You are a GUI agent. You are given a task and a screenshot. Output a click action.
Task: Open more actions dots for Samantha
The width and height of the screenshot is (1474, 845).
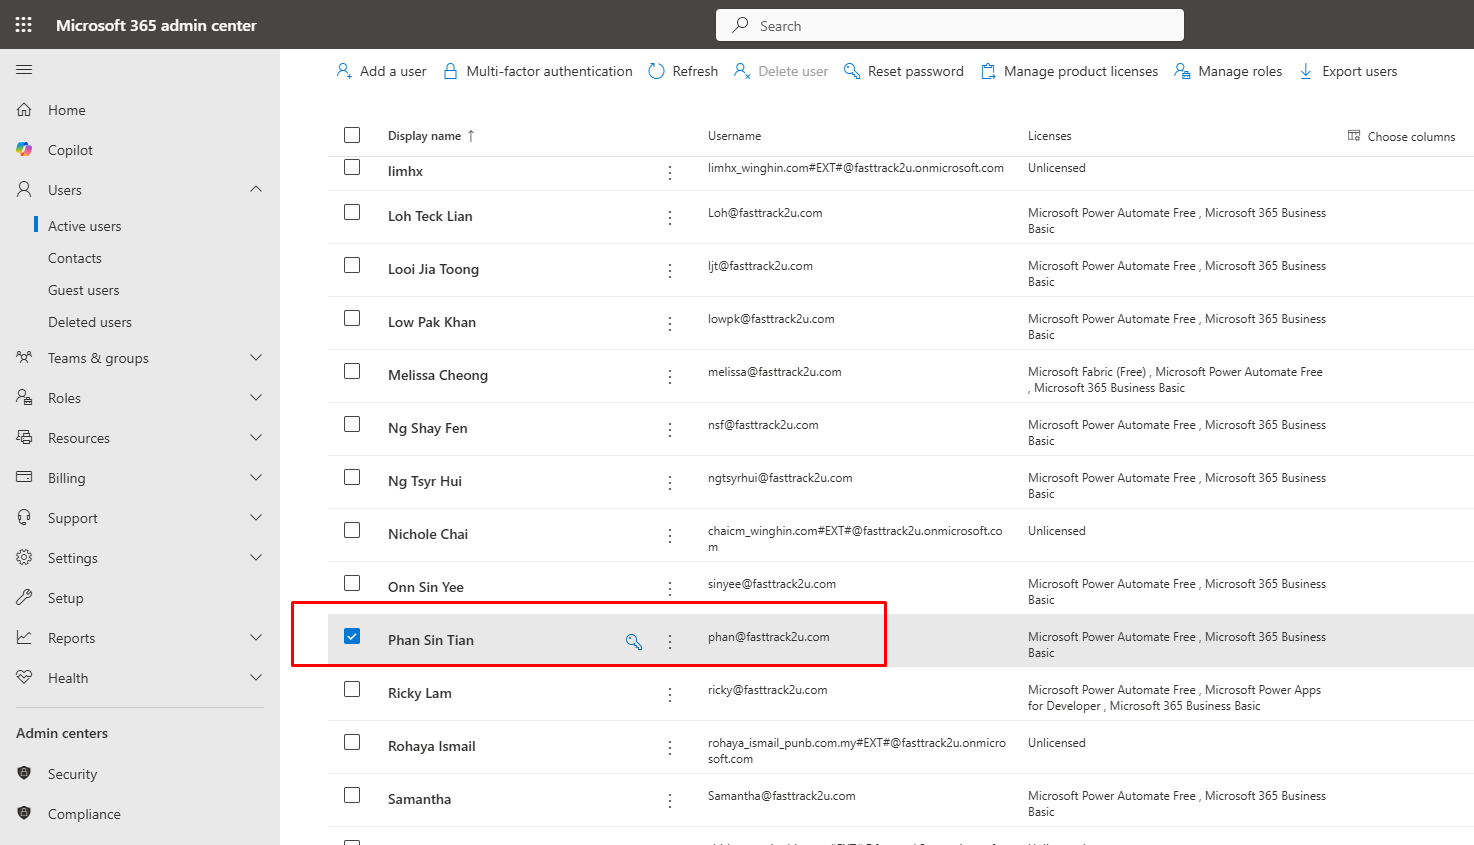coord(670,800)
